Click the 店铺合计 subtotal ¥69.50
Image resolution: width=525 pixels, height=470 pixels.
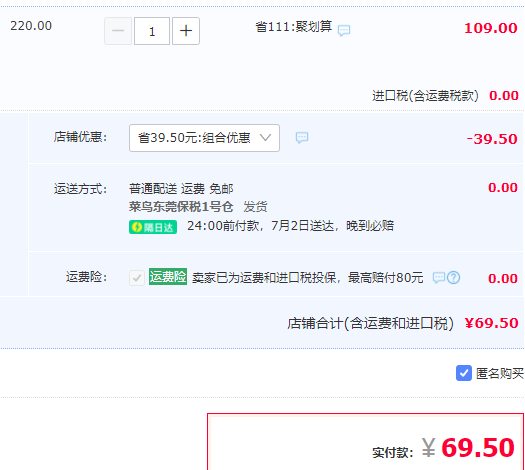pyautogui.click(x=492, y=323)
